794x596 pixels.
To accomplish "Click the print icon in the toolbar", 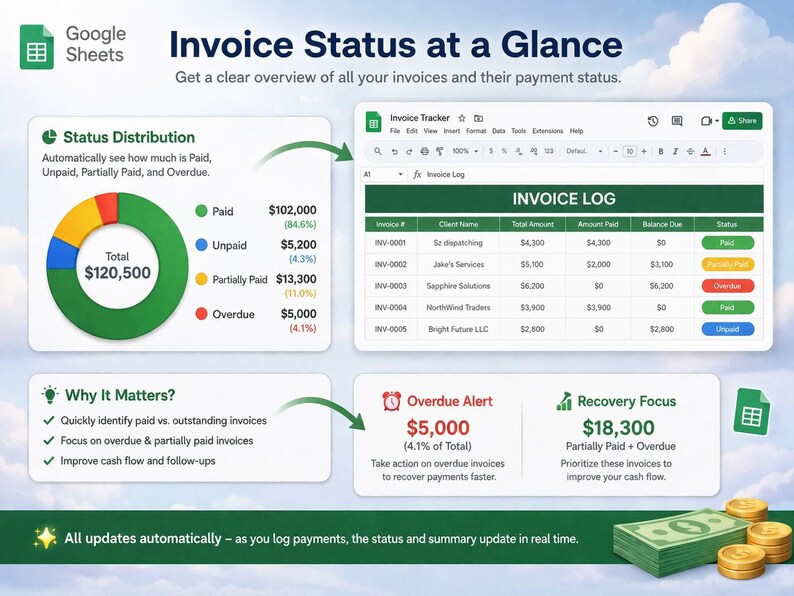I will (x=424, y=151).
